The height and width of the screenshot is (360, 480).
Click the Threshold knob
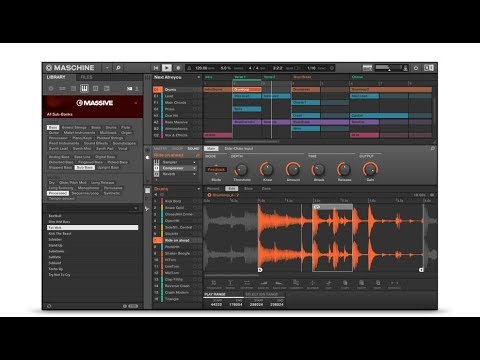pos(241,170)
